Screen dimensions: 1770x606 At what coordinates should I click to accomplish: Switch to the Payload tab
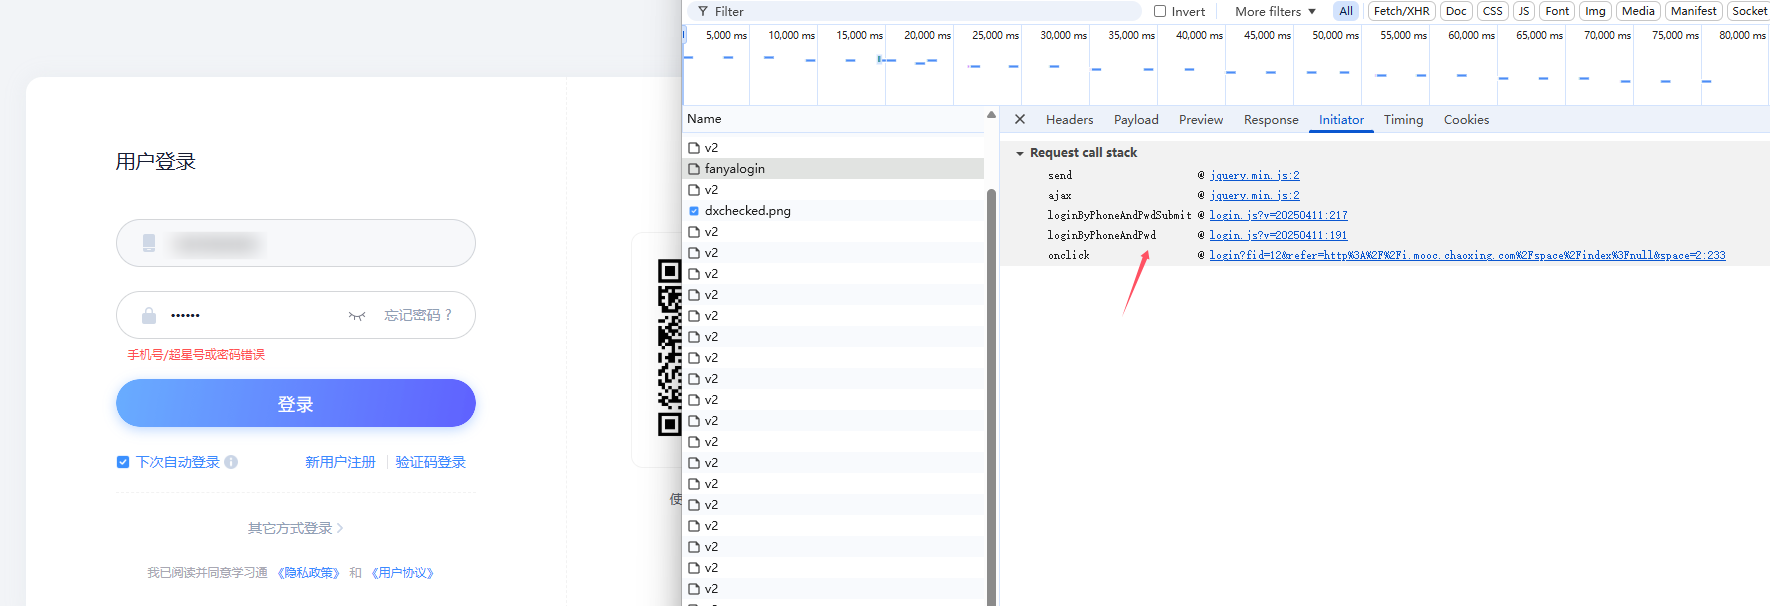[x=1136, y=120]
